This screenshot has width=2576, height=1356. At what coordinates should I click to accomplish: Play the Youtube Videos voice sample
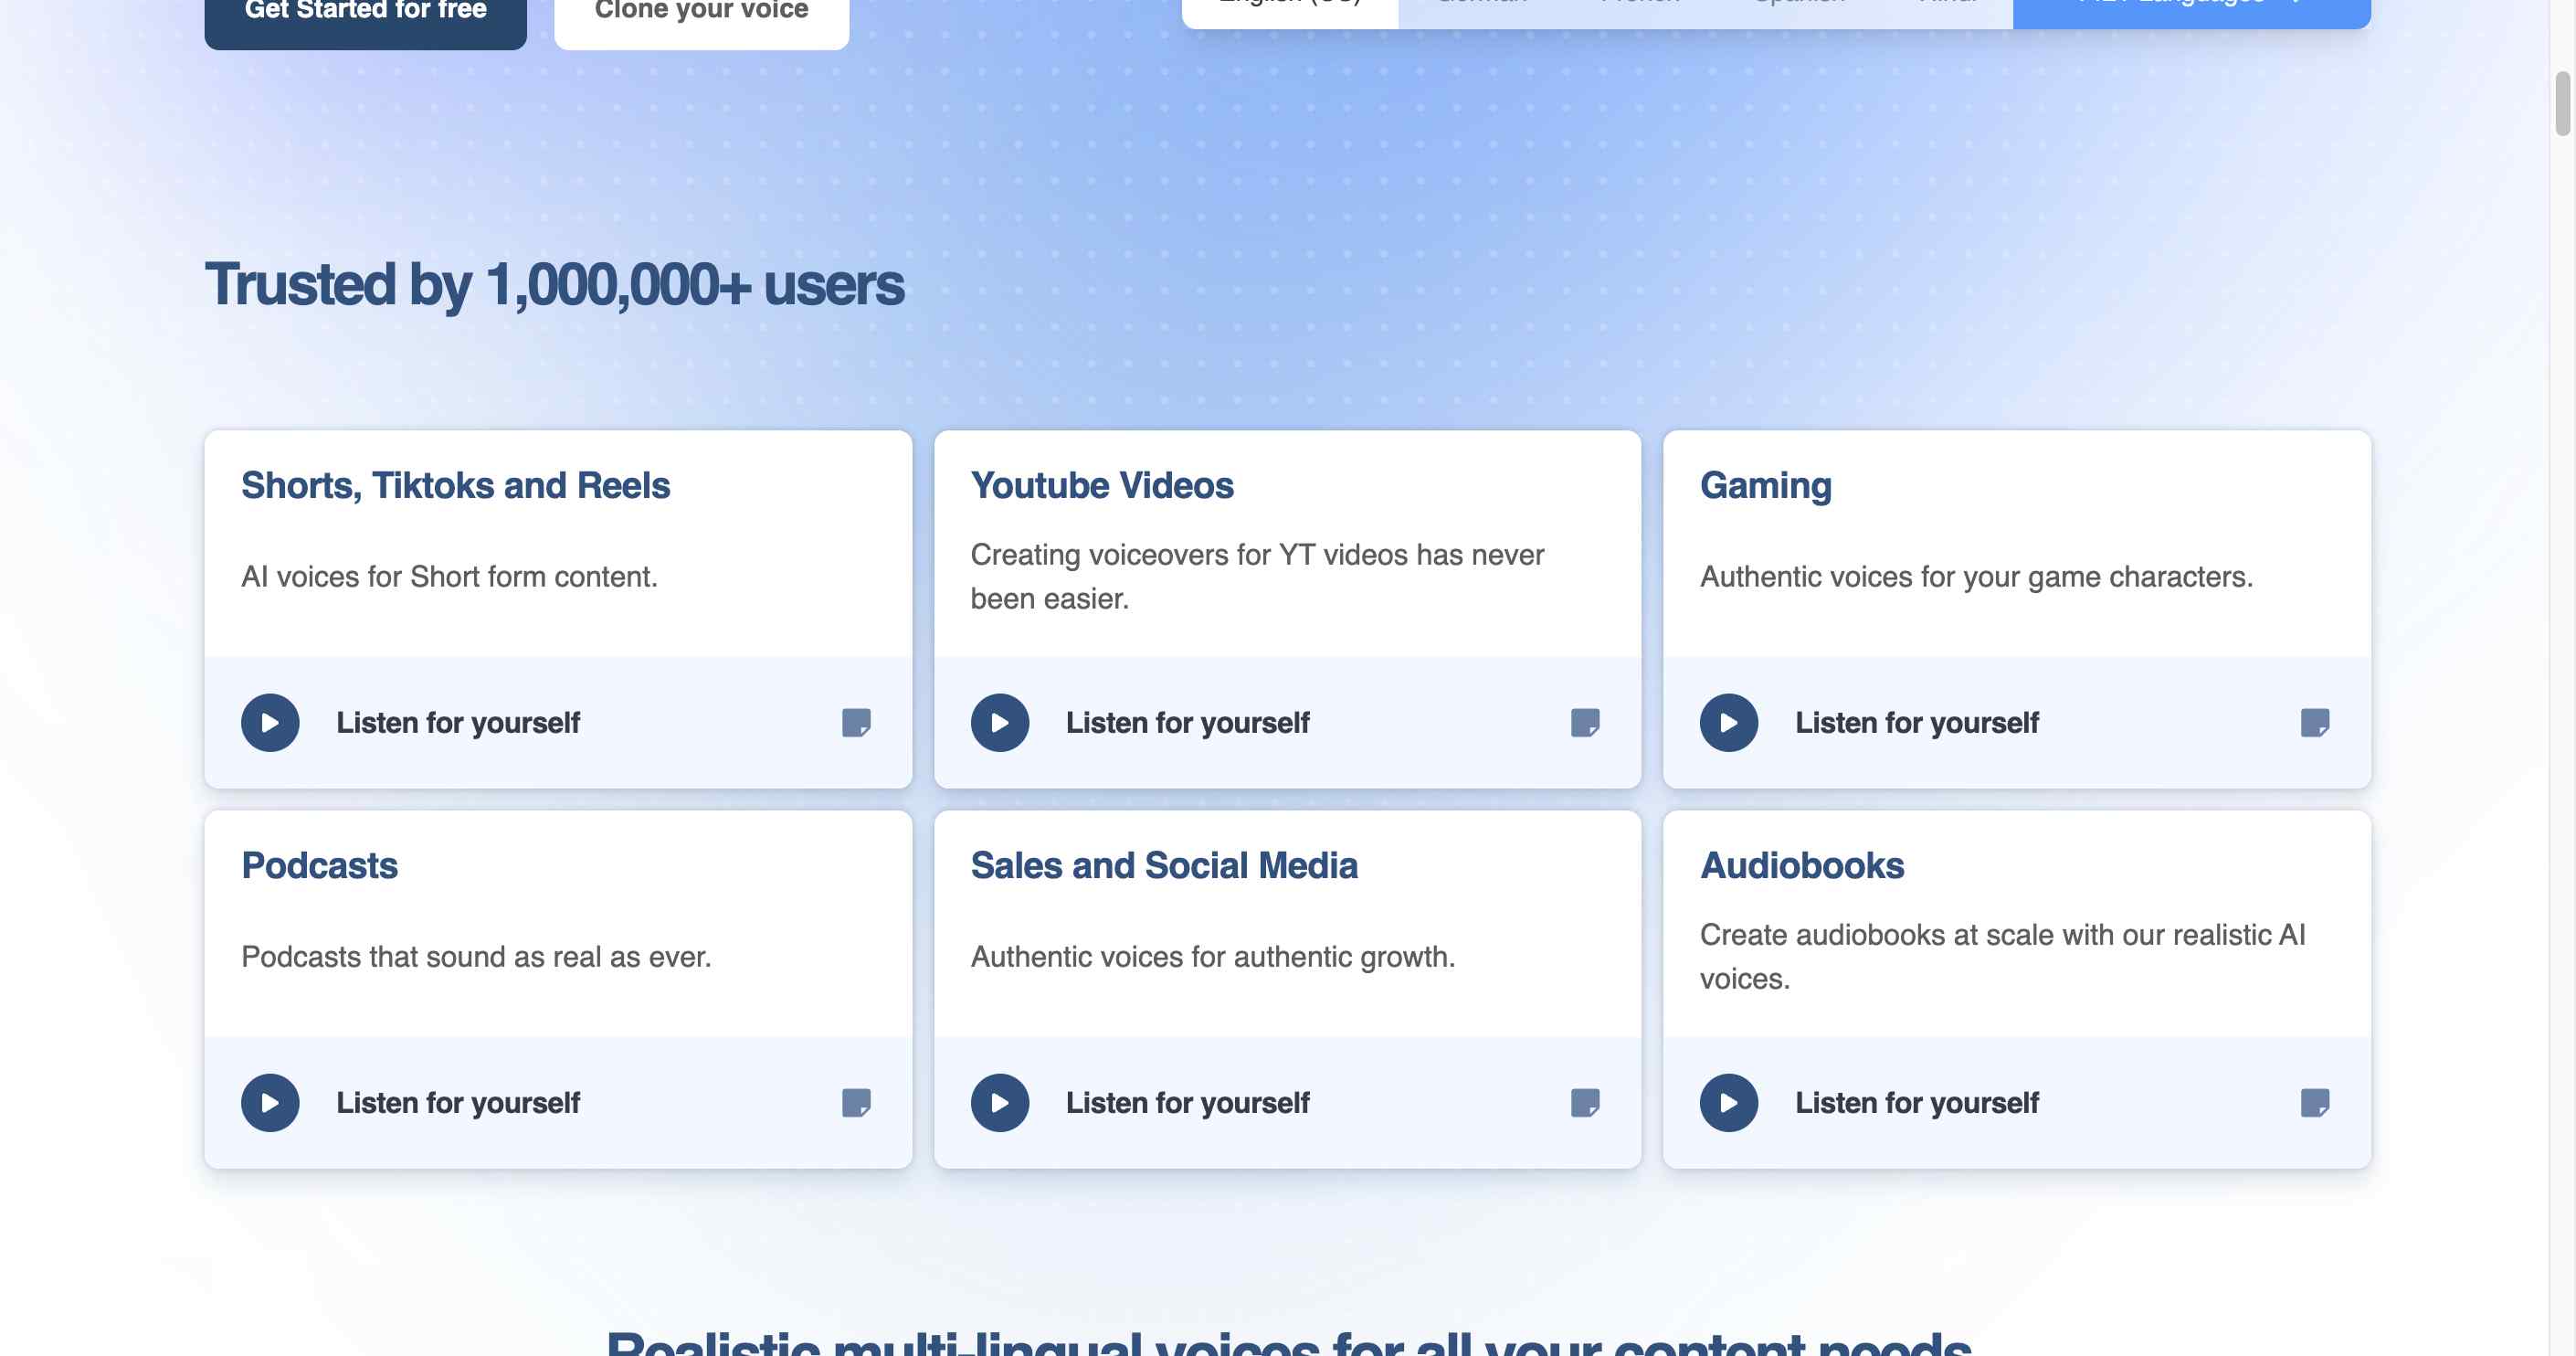[1000, 722]
